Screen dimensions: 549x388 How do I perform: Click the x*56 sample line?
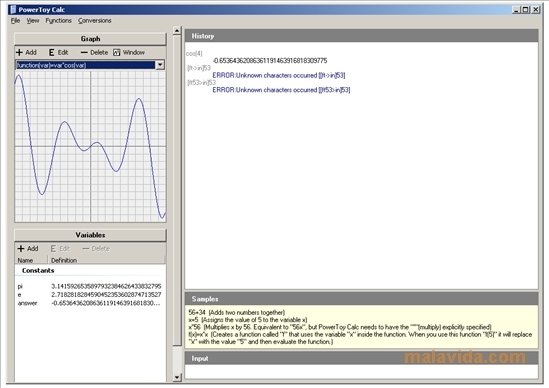pos(340,327)
